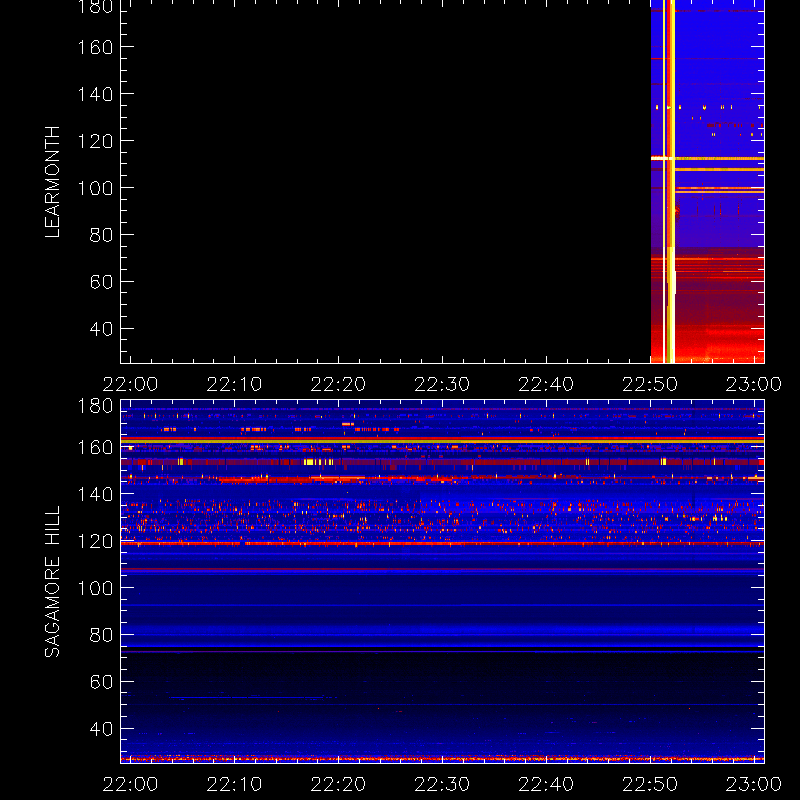Image resolution: width=800 pixels, height=800 pixels.
Task: Click the 23:00 time label under Sagamore Hill plot
Action: pos(754,784)
